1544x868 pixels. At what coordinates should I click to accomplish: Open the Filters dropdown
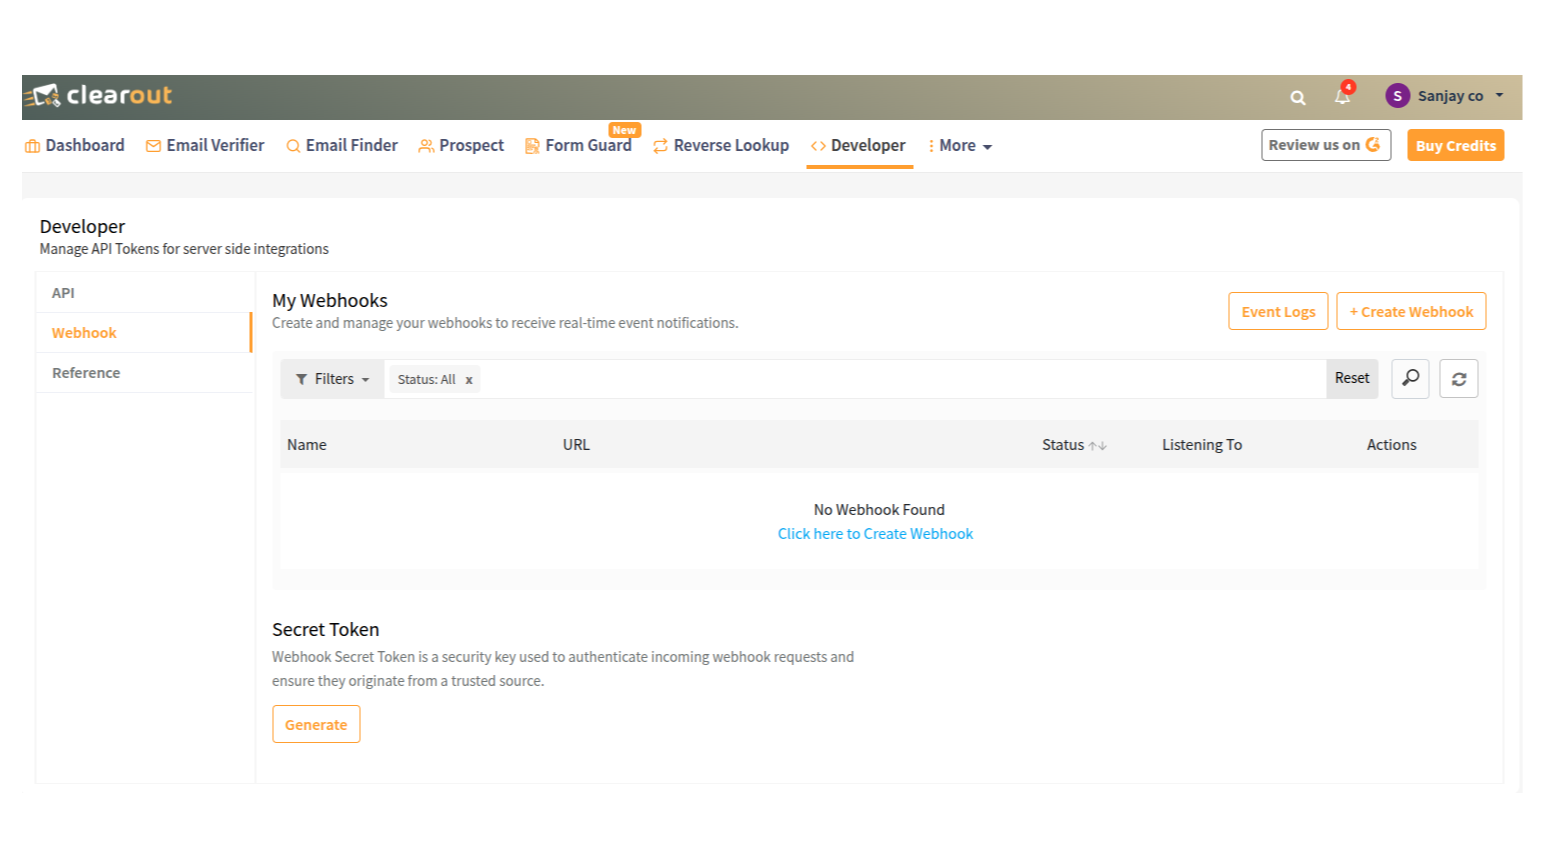pos(331,378)
